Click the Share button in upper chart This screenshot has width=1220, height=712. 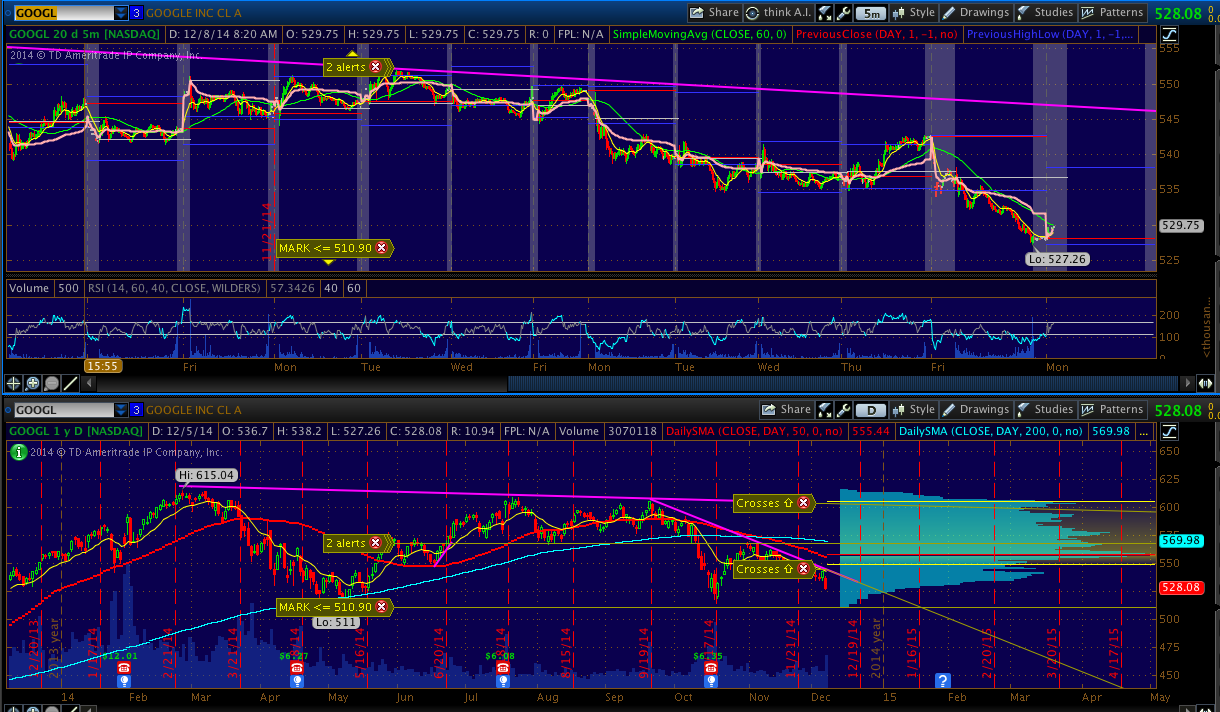click(x=714, y=13)
